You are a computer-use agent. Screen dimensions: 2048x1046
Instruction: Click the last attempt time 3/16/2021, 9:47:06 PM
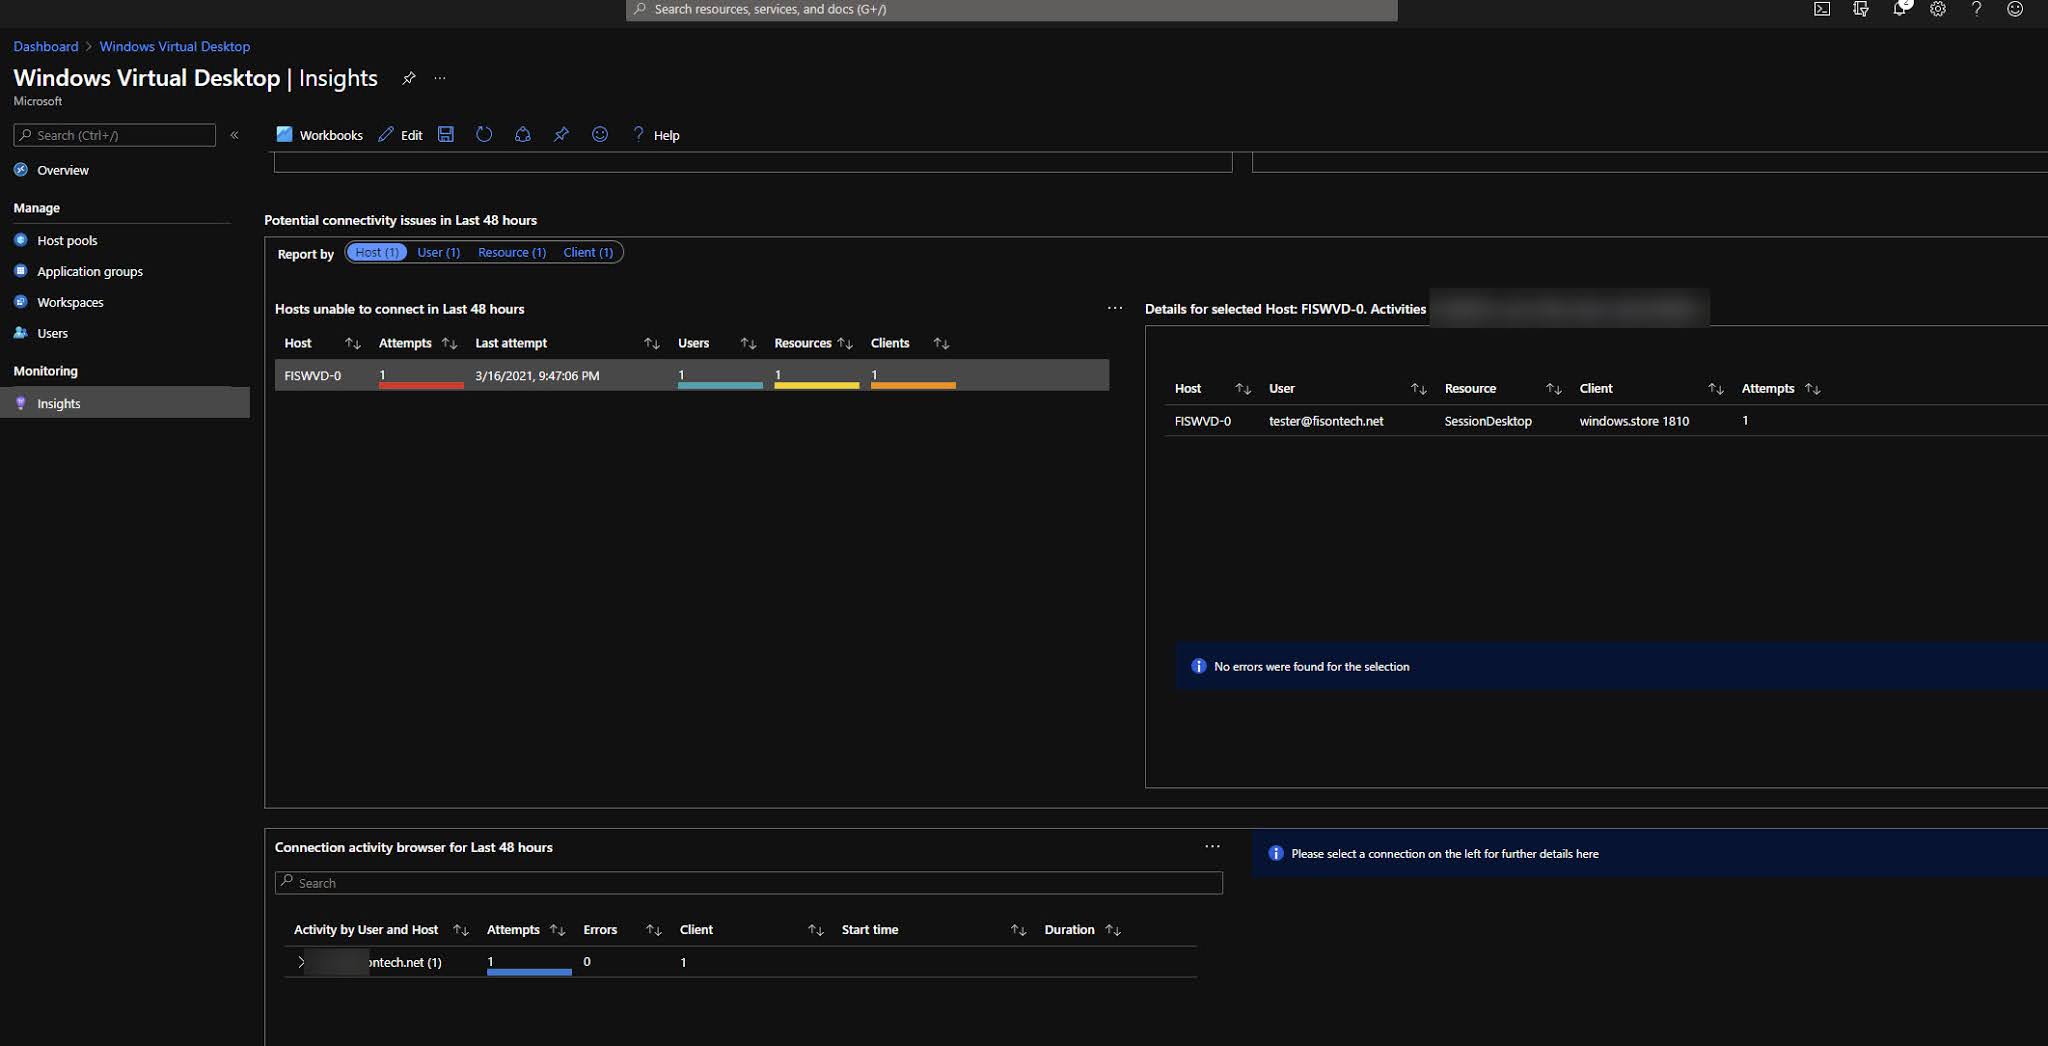click(x=537, y=376)
